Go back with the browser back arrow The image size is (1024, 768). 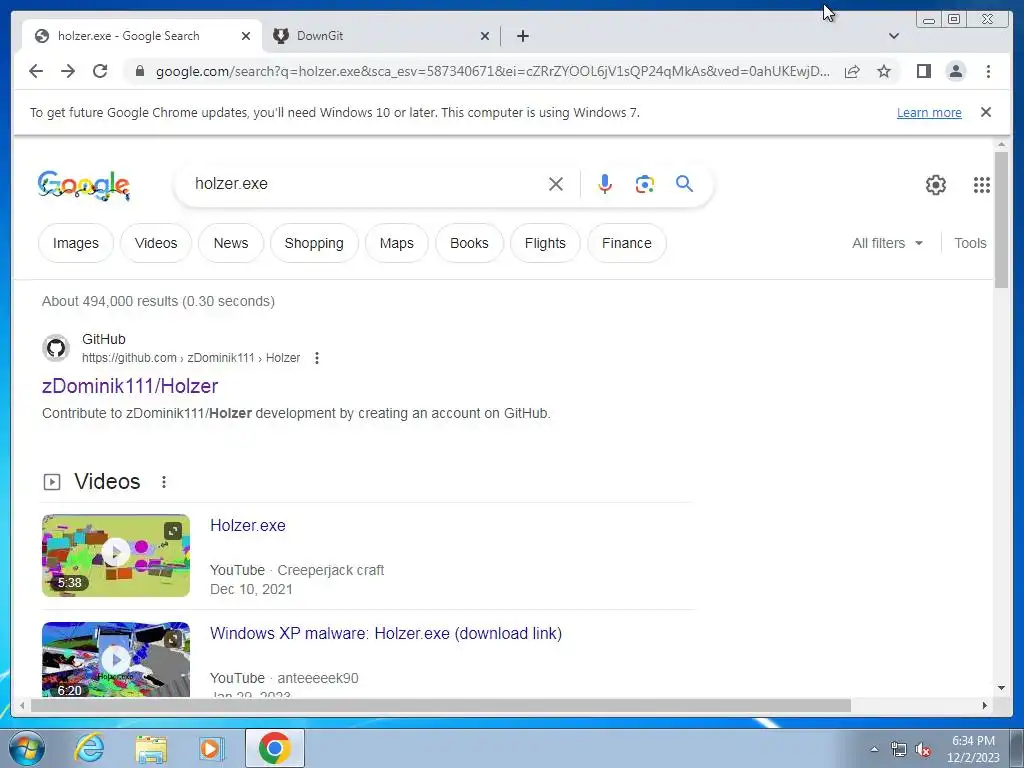[36, 71]
